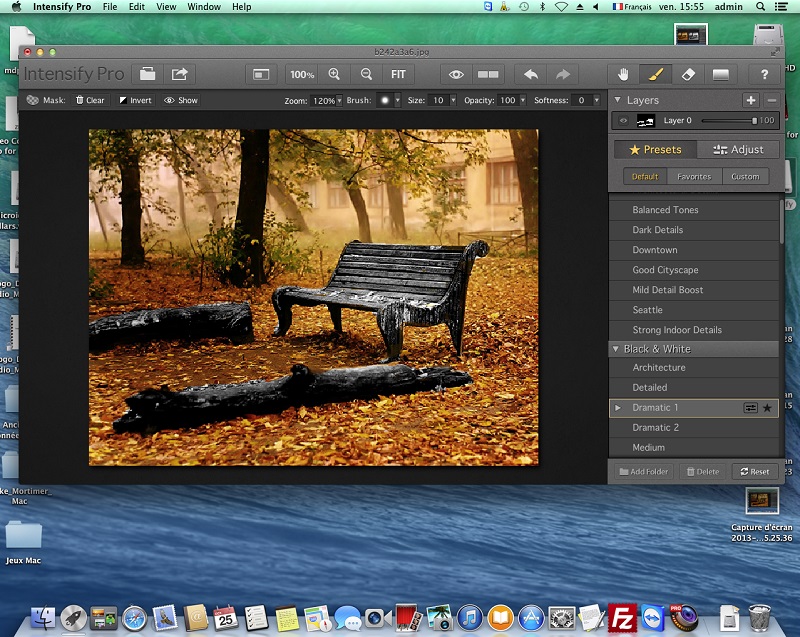800x637 pixels.
Task: Apply the Downtown preset
Action: (694, 250)
